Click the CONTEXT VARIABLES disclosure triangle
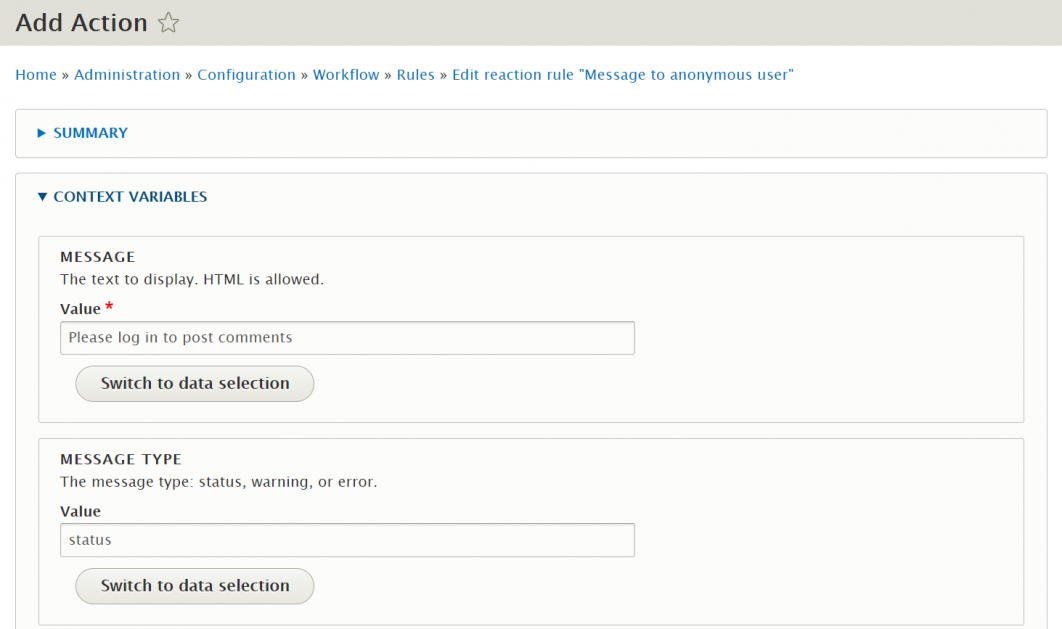 pyautogui.click(x=41, y=196)
